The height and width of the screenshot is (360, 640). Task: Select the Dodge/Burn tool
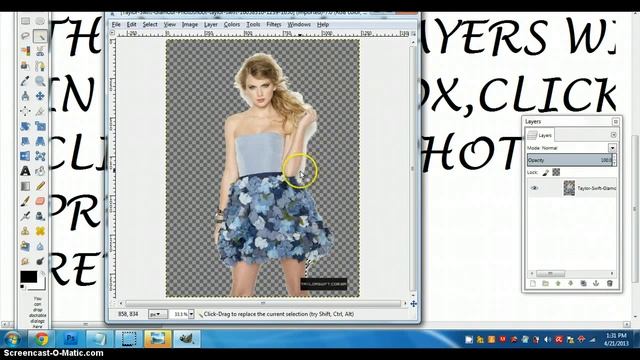point(40,261)
